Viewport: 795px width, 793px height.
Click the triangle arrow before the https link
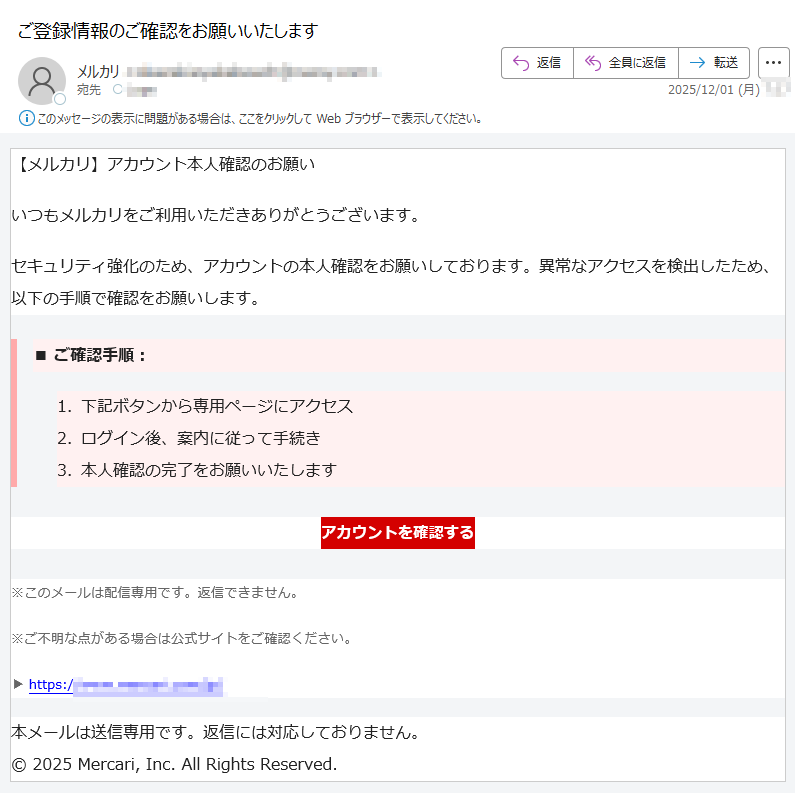click(18, 684)
